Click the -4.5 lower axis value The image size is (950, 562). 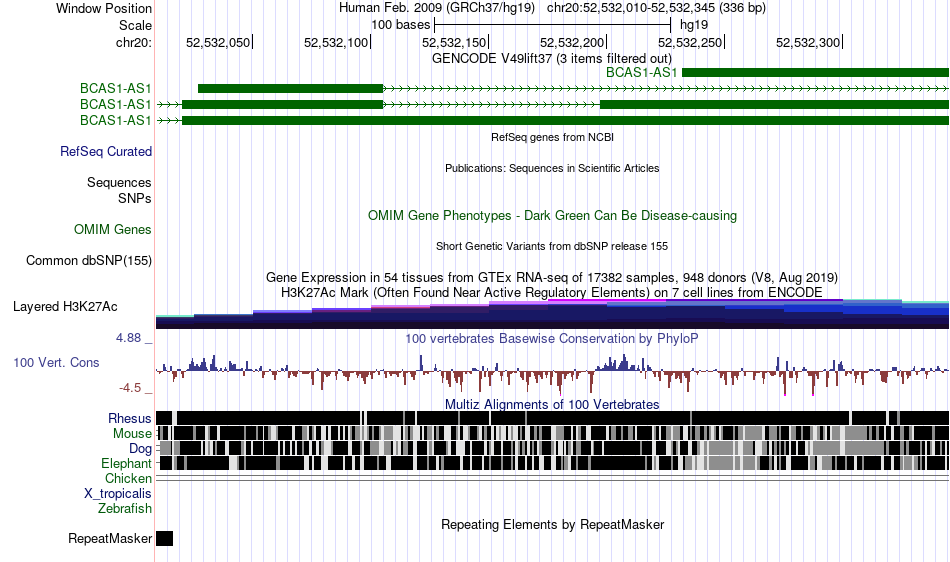(x=130, y=388)
